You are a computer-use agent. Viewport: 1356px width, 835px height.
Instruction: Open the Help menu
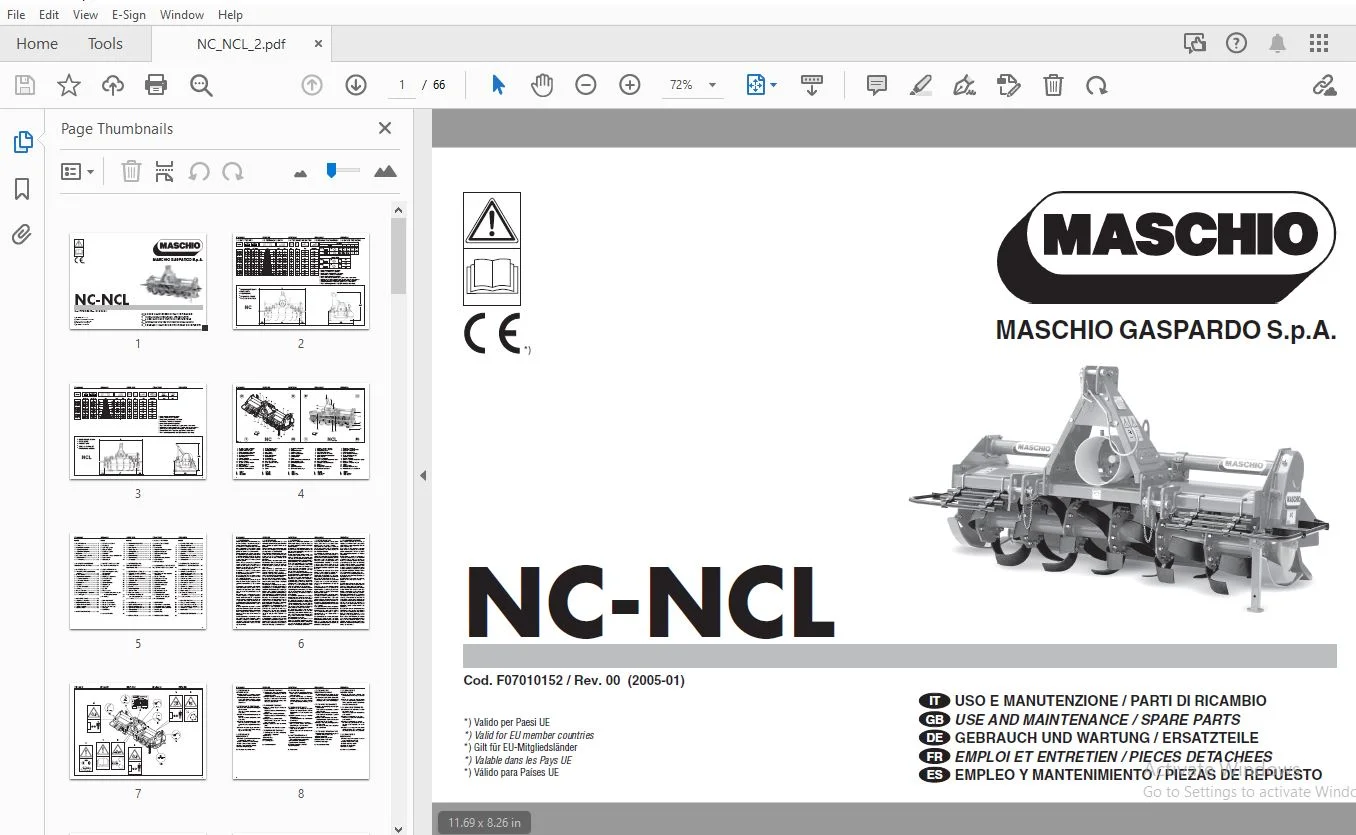coord(230,15)
